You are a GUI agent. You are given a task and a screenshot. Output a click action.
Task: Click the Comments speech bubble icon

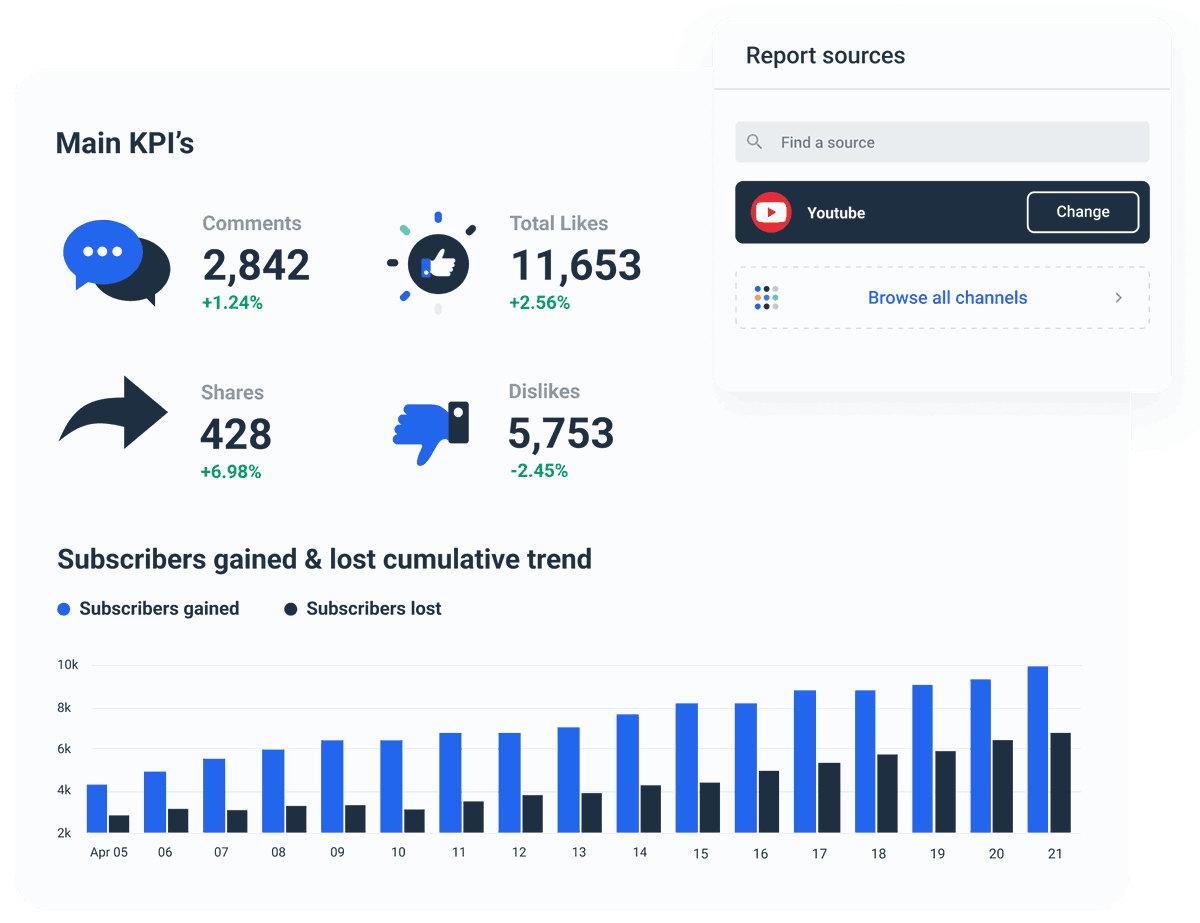coord(115,260)
